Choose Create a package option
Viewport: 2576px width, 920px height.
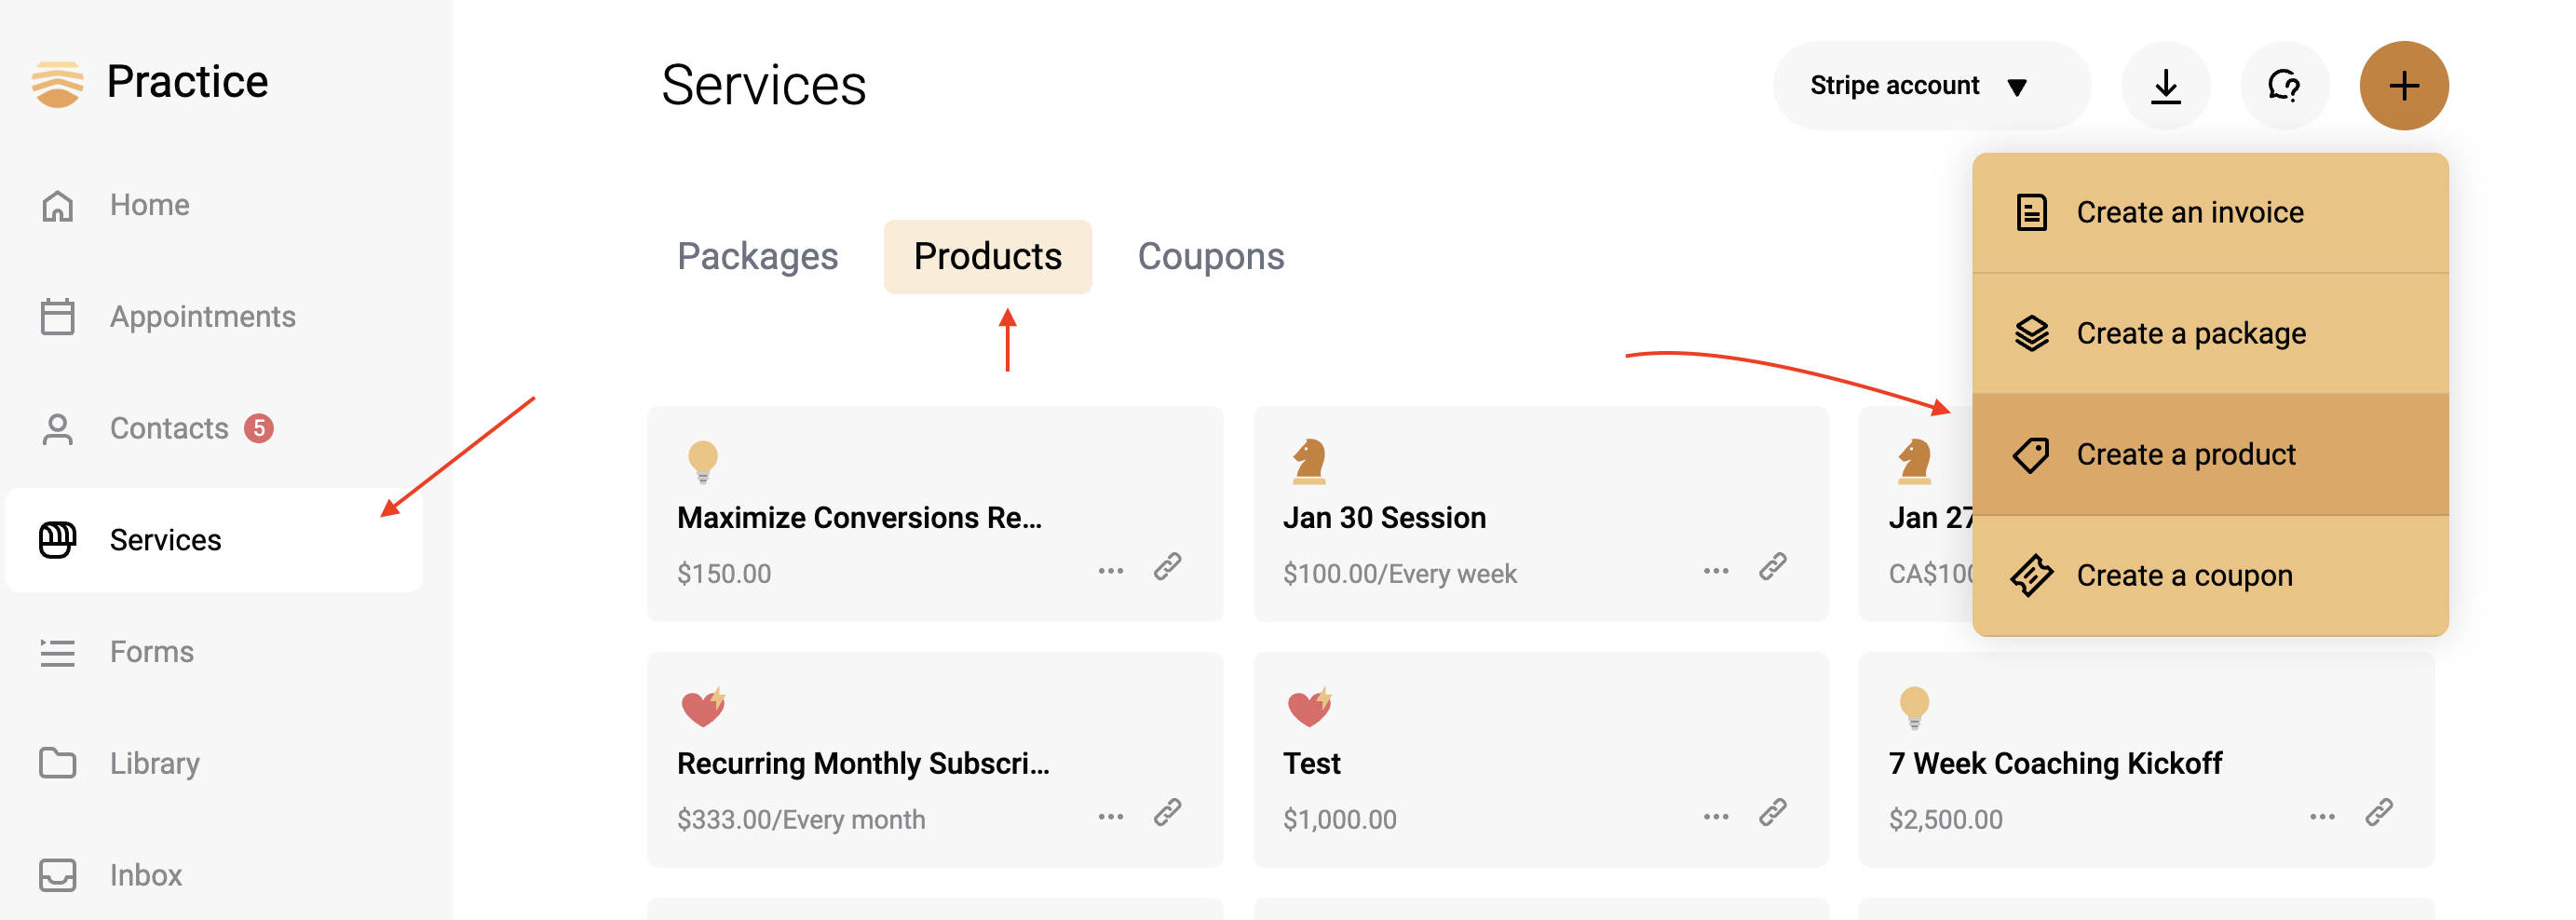coord(2210,334)
